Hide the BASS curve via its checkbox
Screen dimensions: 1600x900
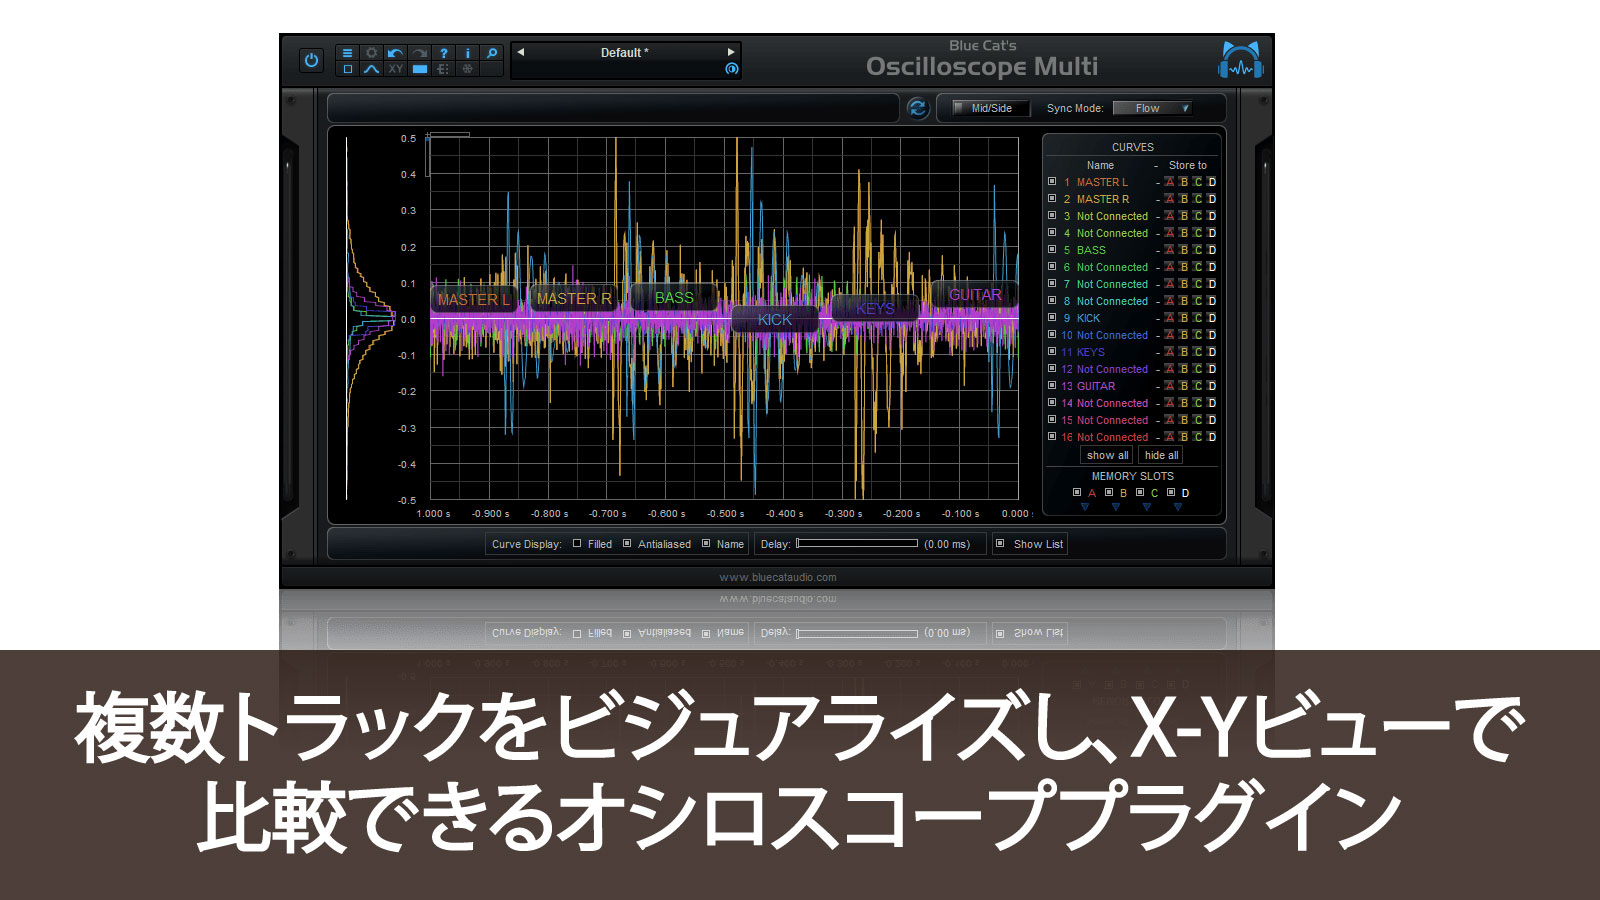(x=1052, y=250)
